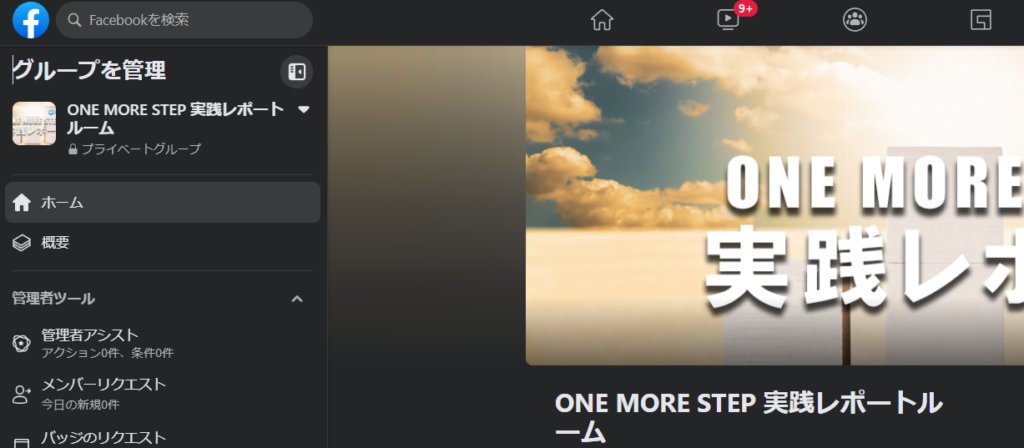Click the 管理者アシスト icon
The width and height of the screenshot is (1024, 448).
pos(22,344)
